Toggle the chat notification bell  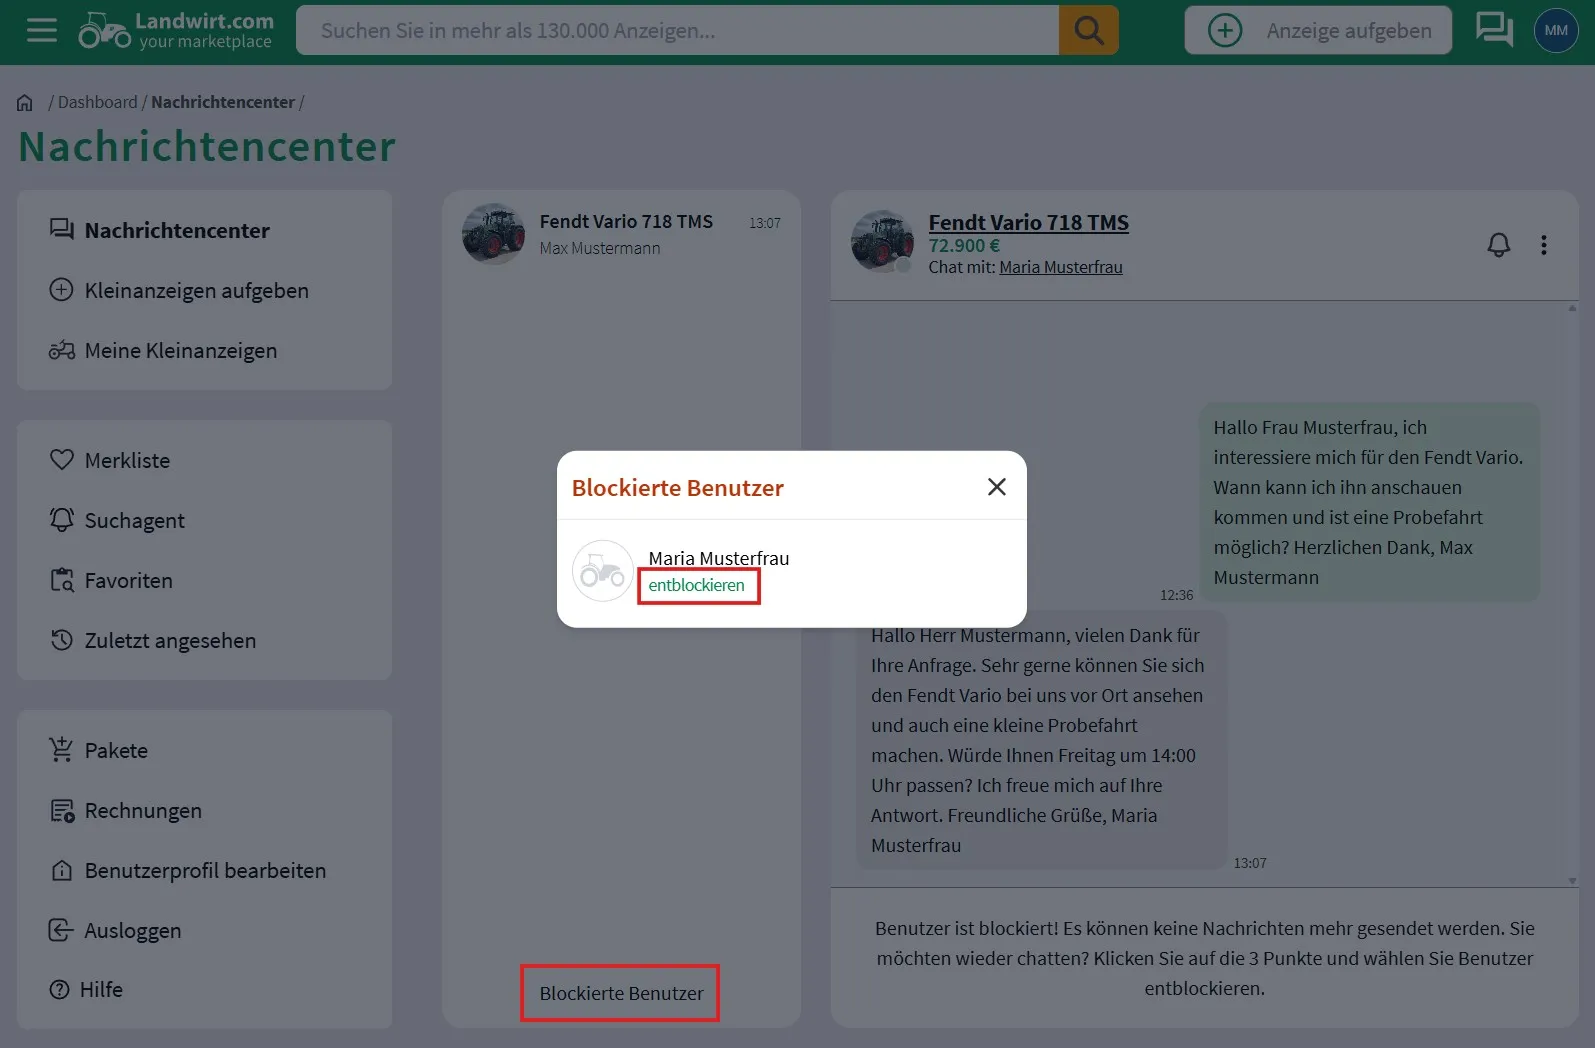click(x=1498, y=245)
